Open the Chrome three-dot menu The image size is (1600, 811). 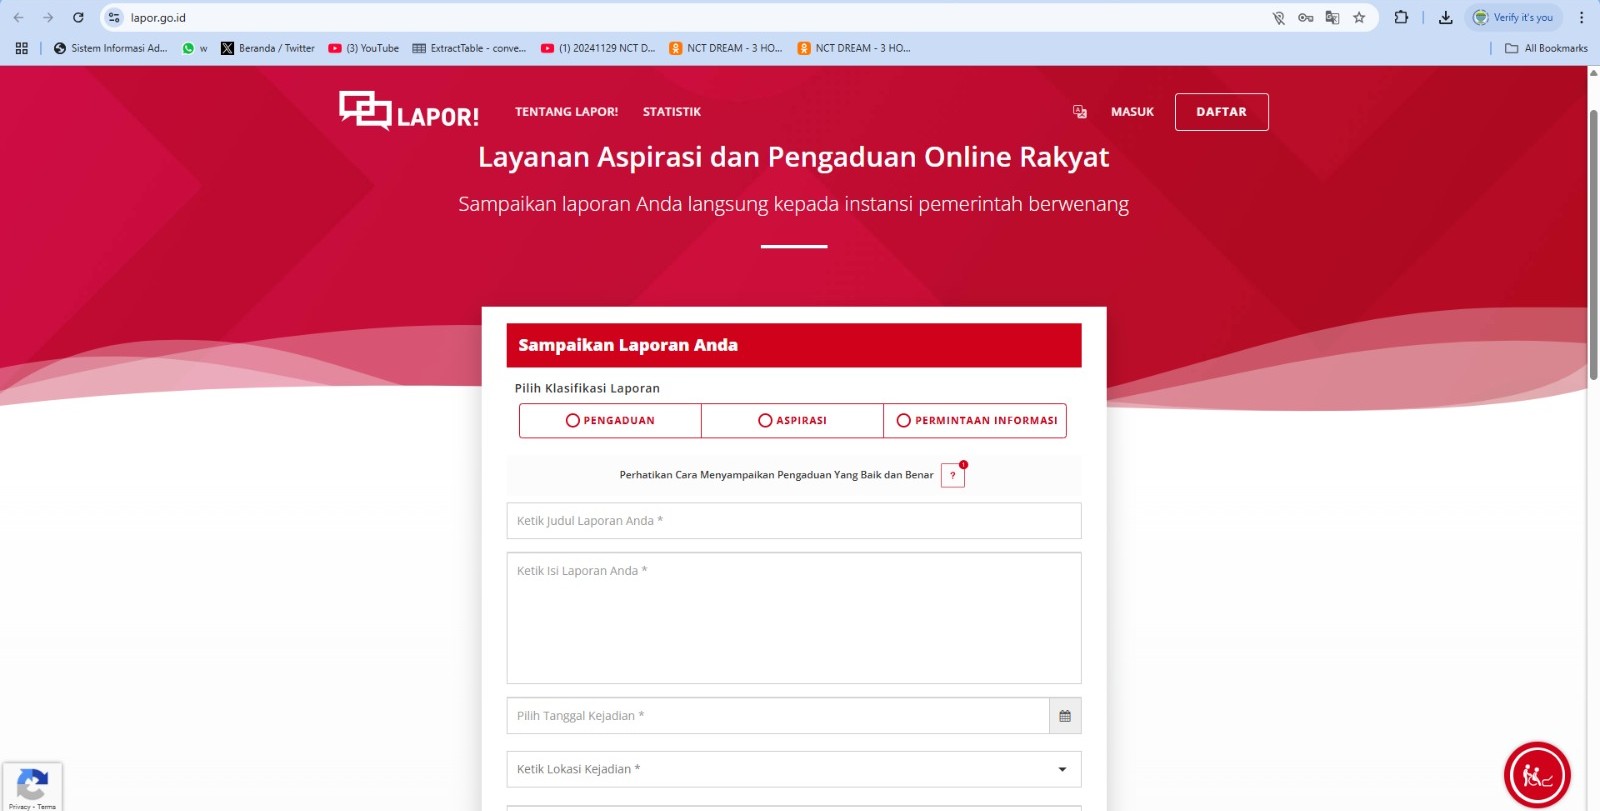(x=1581, y=18)
